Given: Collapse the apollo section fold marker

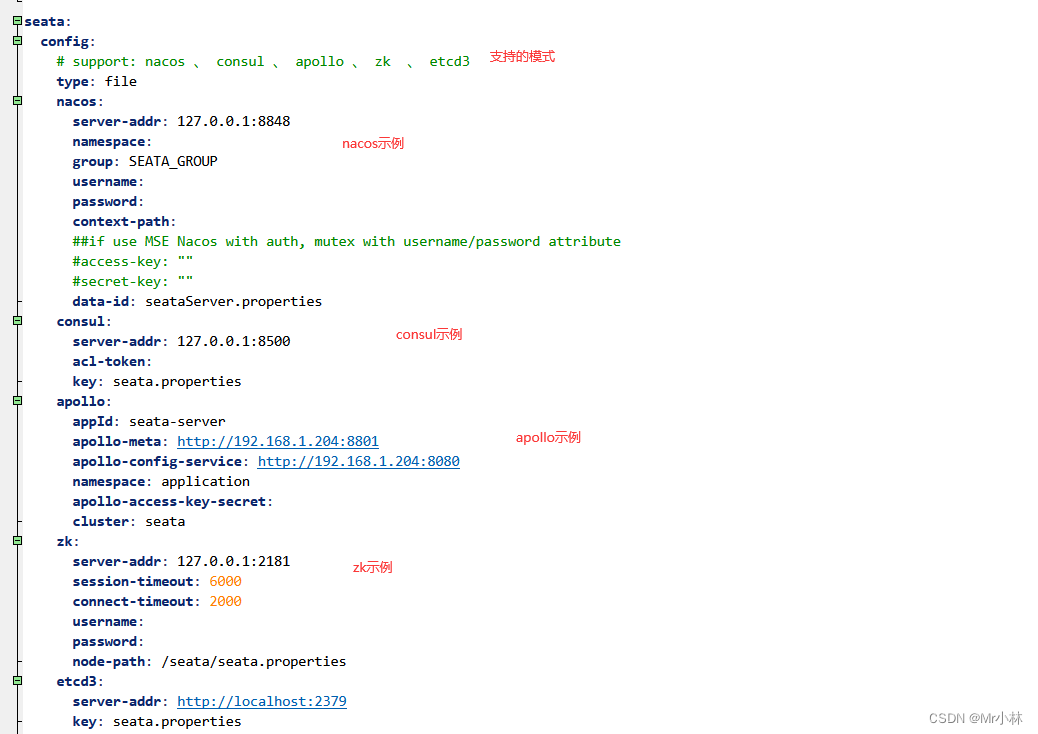Looking at the screenshot, I should click(x=18, y=400).
